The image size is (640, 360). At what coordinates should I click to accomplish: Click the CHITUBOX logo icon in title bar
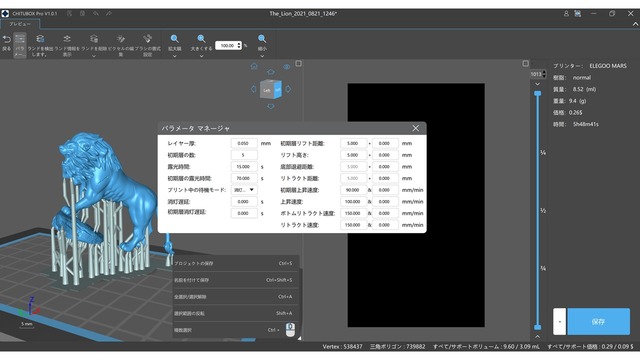pyautogui.click(x=5, y=13)
